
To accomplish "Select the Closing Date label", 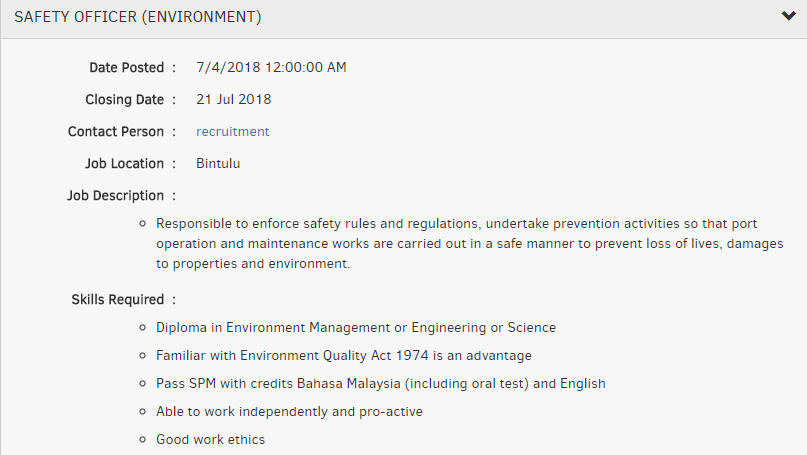I will (x=125, y=99).
